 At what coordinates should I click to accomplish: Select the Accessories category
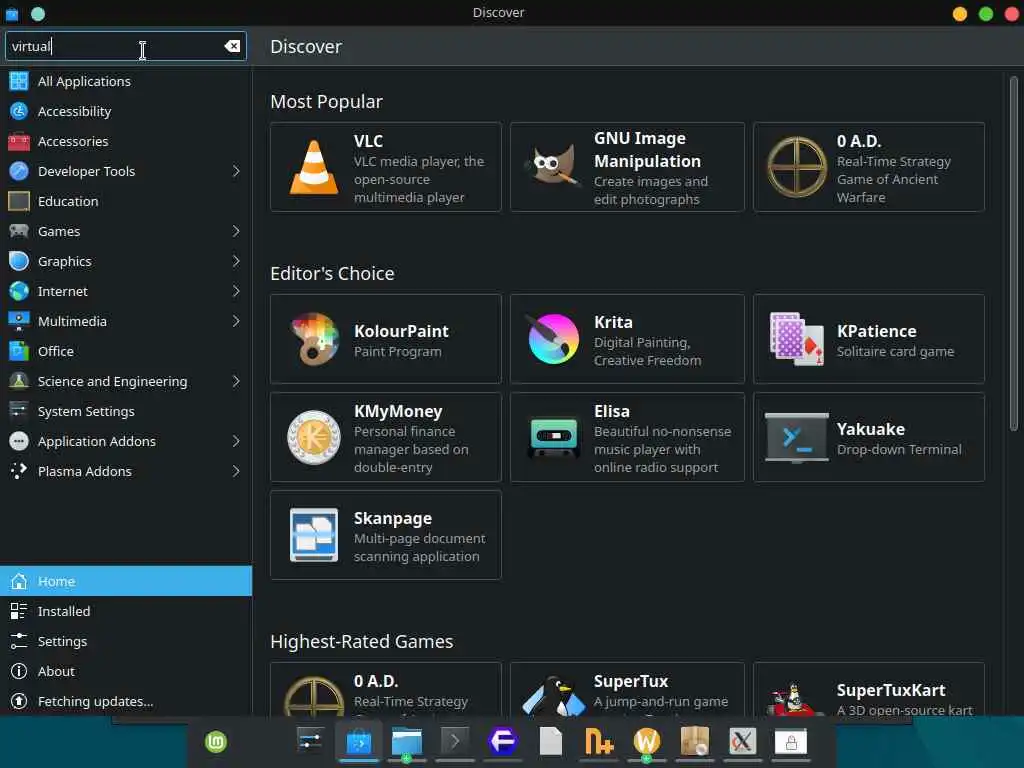(126, 141)
